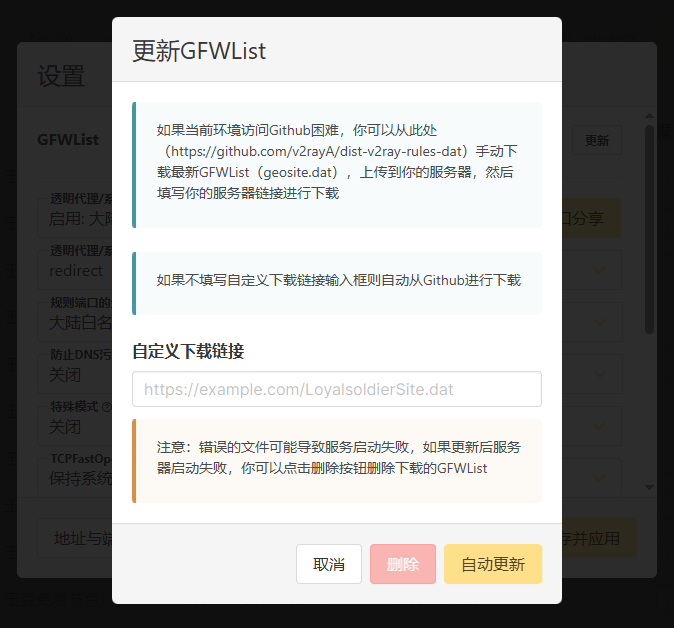Screen dimensions: 674x628
Task: Click the orange warning notice about GFWList
Action: 337,457
